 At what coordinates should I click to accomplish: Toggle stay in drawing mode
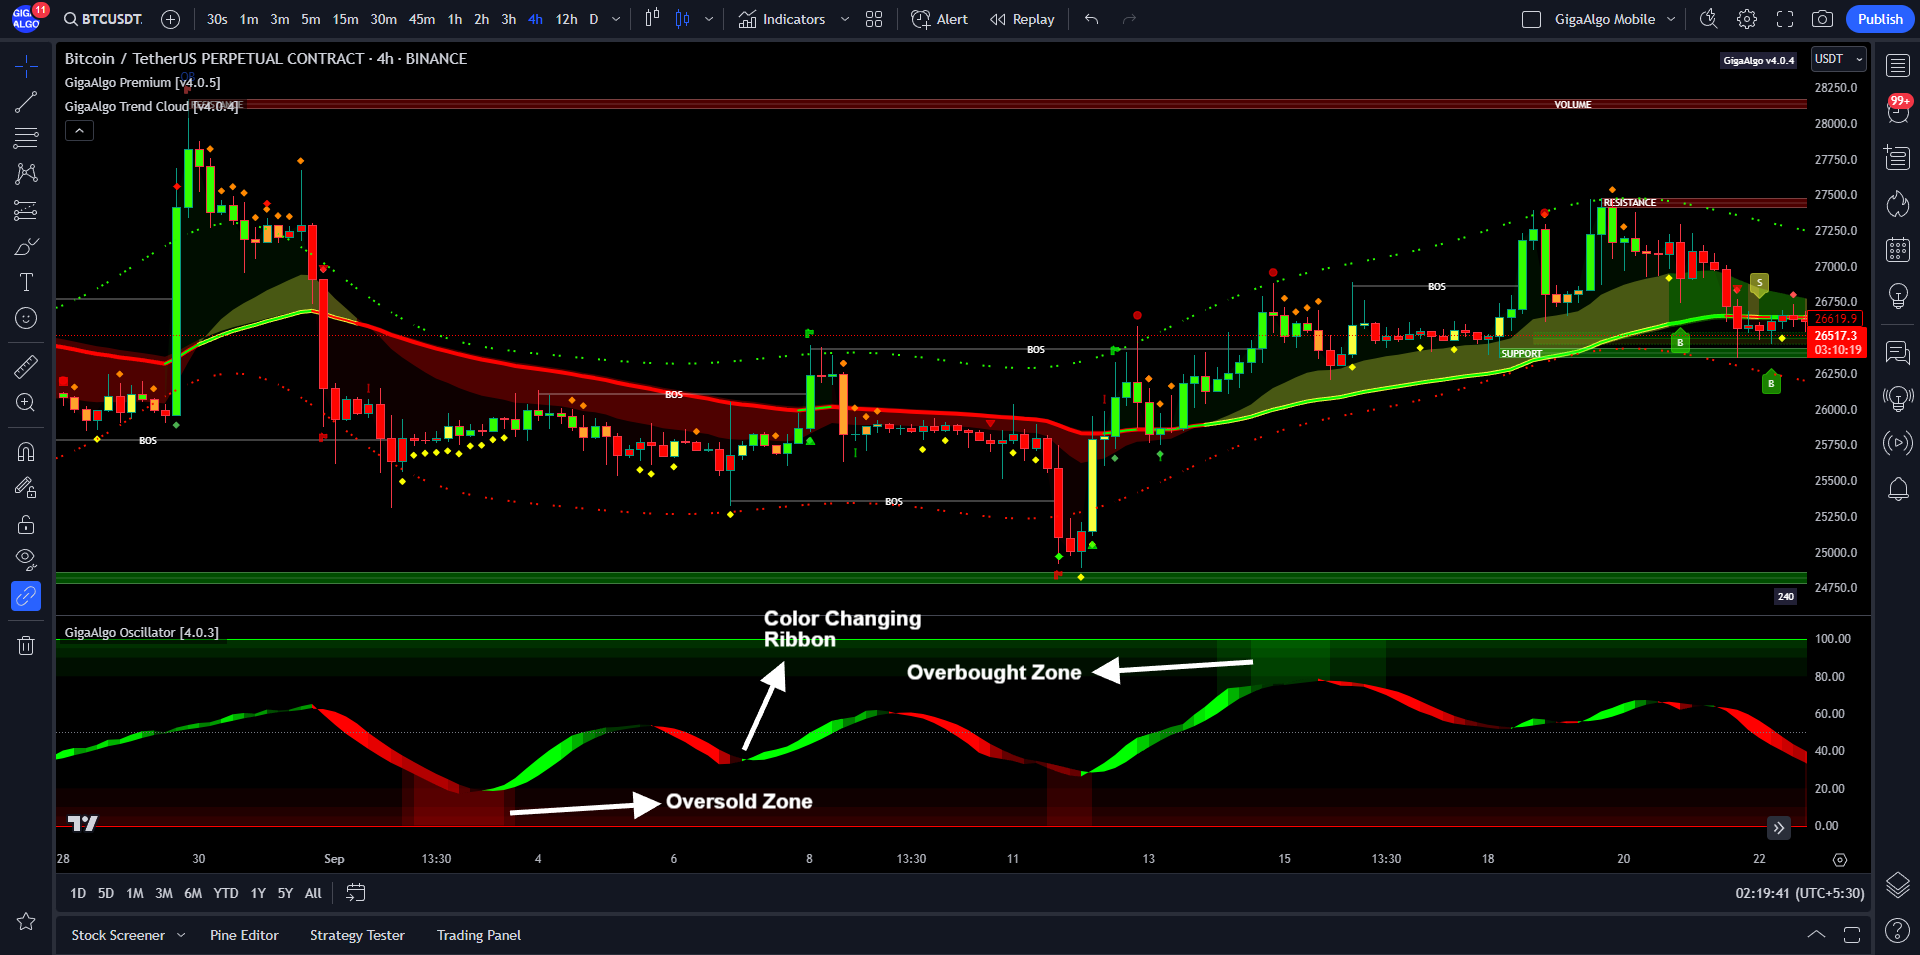26,488
